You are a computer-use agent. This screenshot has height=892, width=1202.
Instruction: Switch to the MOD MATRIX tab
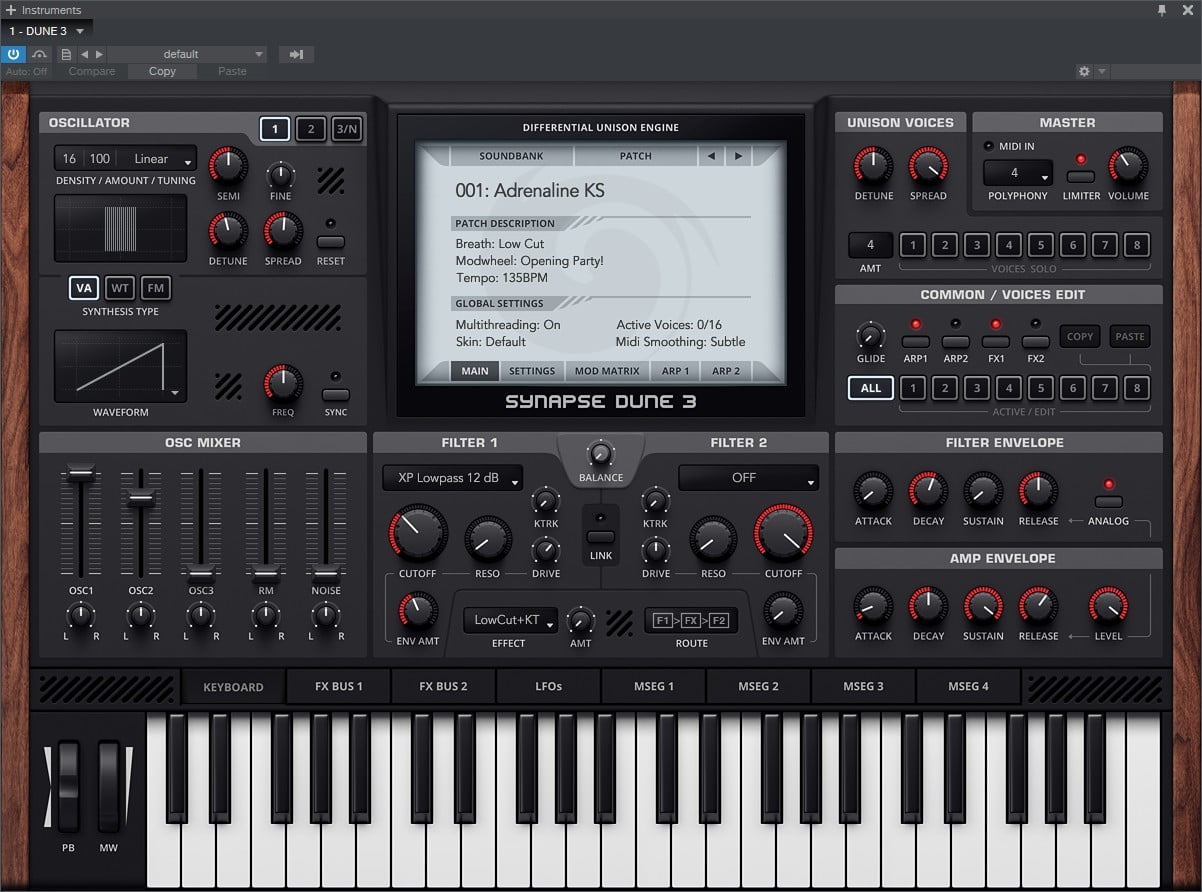click(x=606, y=371)
